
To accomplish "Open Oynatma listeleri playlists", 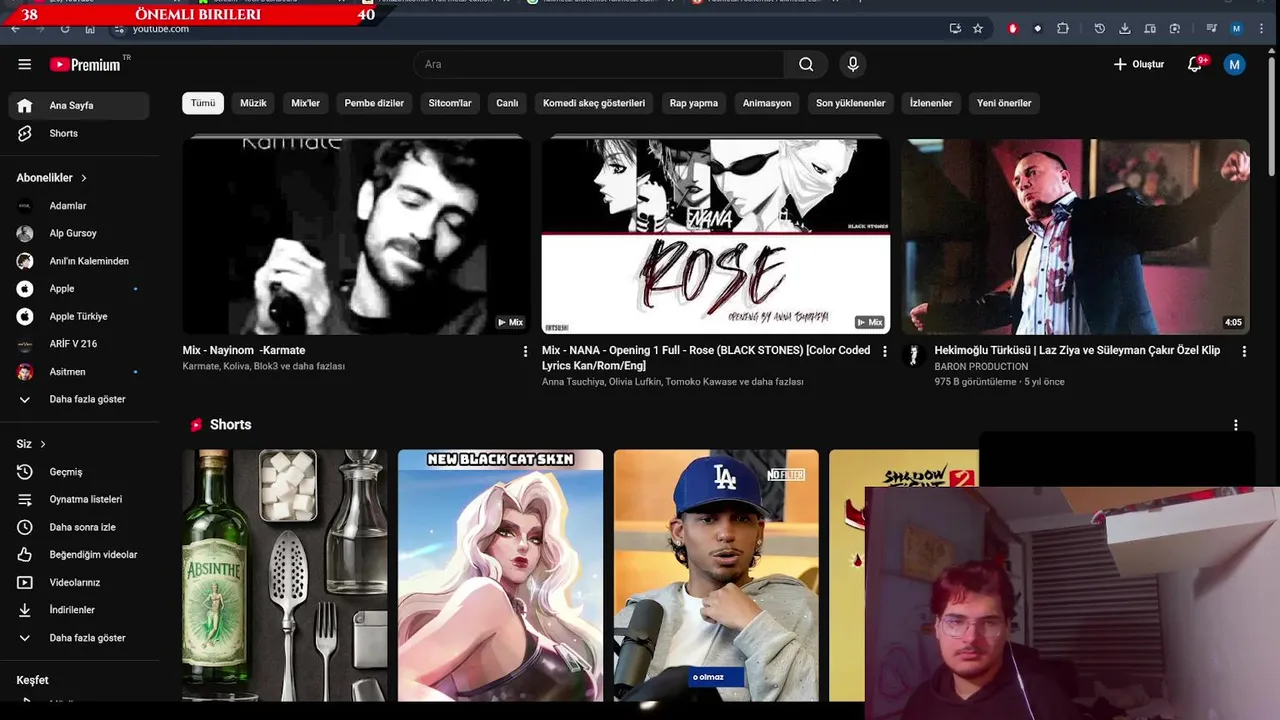I will click(79, 499).
